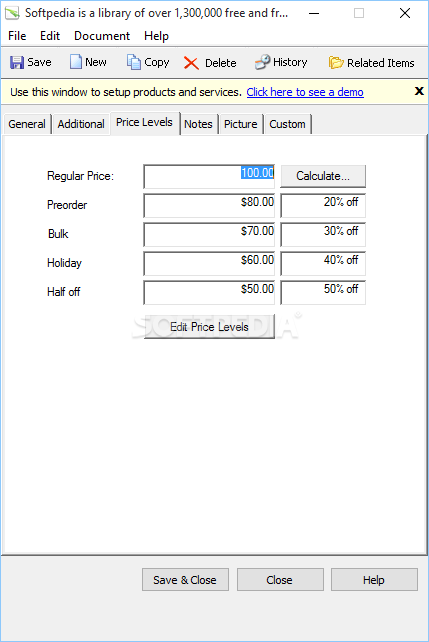The image size is (429, 642).
Task: Click the Copy documents icon
Action: pyautogui.click(x=133, y=62)
